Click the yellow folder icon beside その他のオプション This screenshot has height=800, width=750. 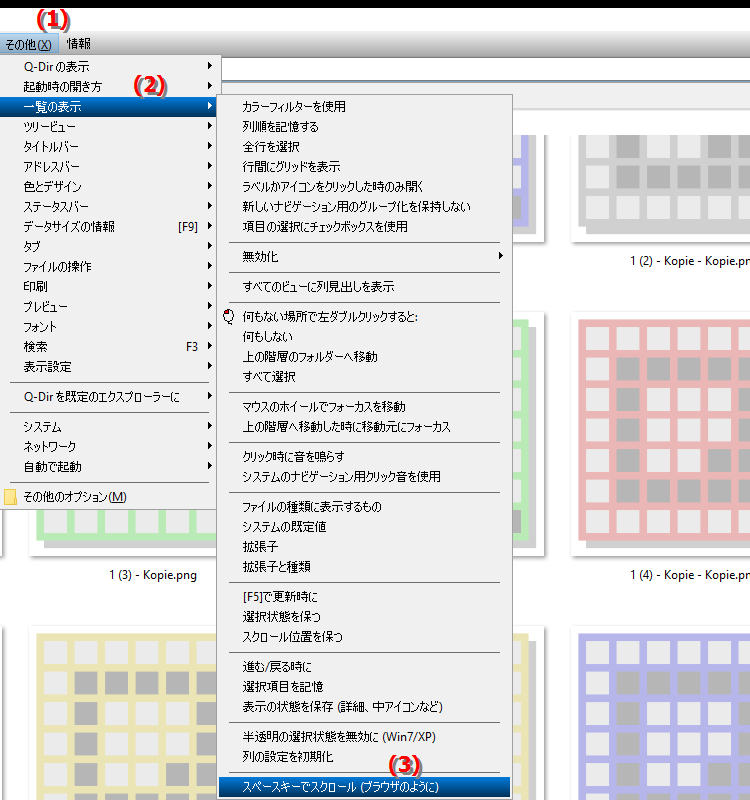tap(10, 497)
